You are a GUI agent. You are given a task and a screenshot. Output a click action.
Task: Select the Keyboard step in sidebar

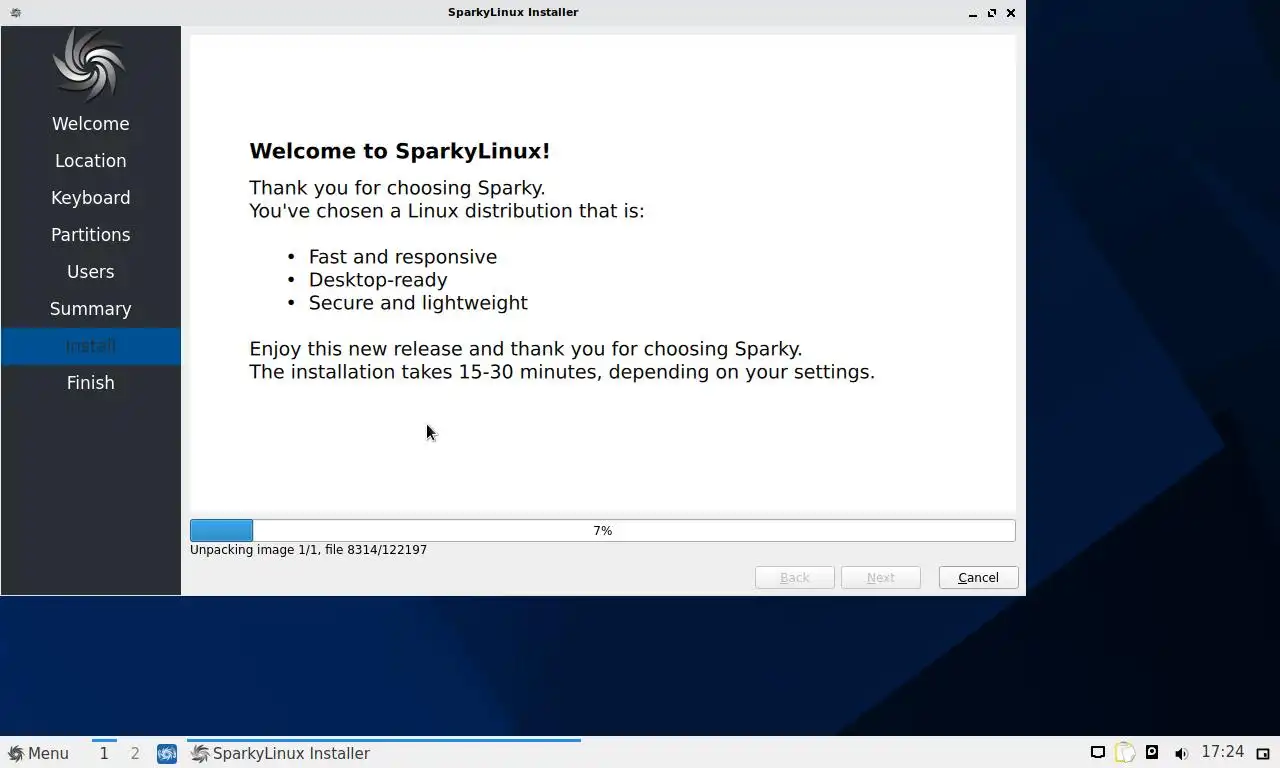(90, 198)
